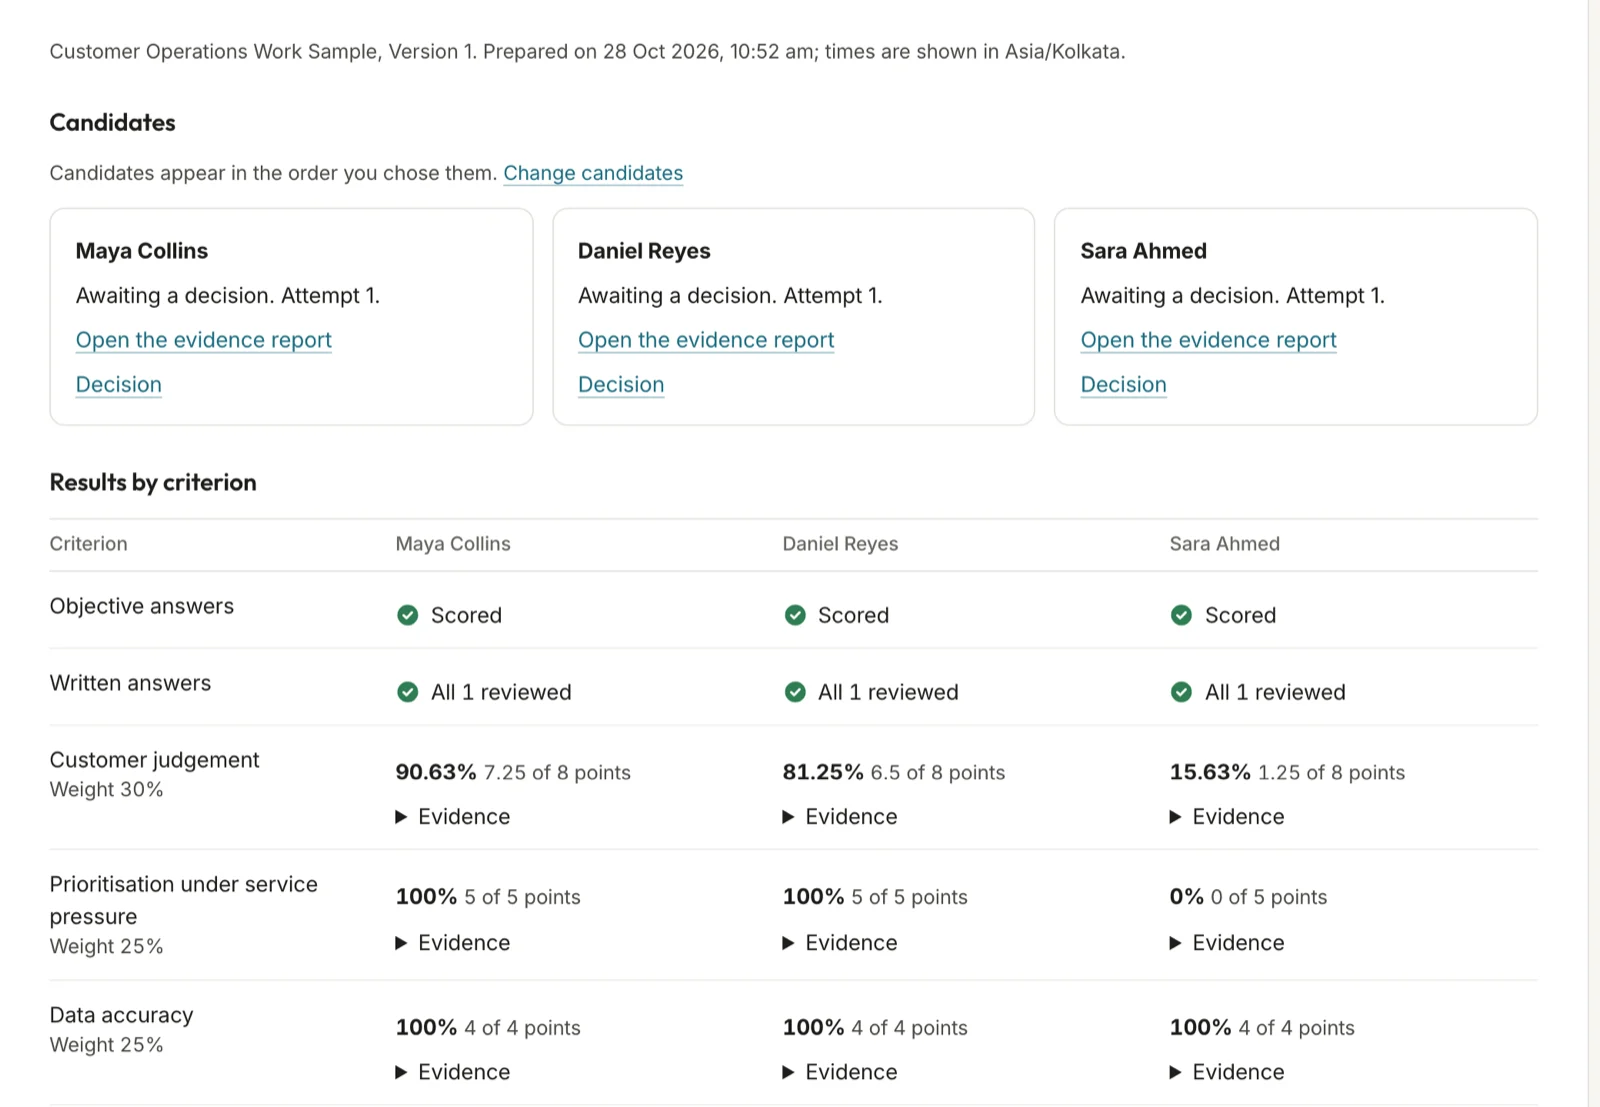Image resolution: width=1600 pixels, height=1107 pixels.
Task: Click the Sara Ahmed card heading
Action: point(1143,251)
